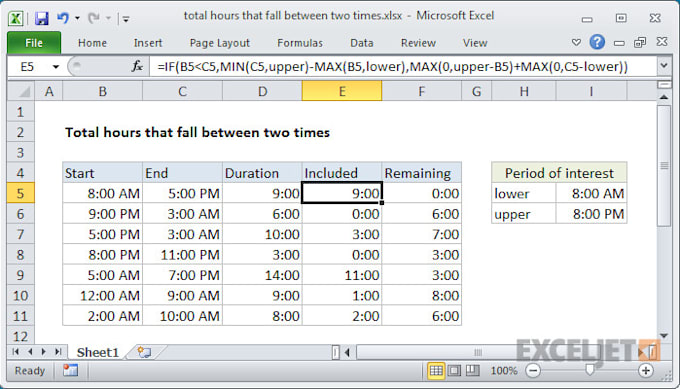The width and height of the screenshot is (680, 389).
Task: Open the Page Layout tab
Action: click(x=219, y=43)
